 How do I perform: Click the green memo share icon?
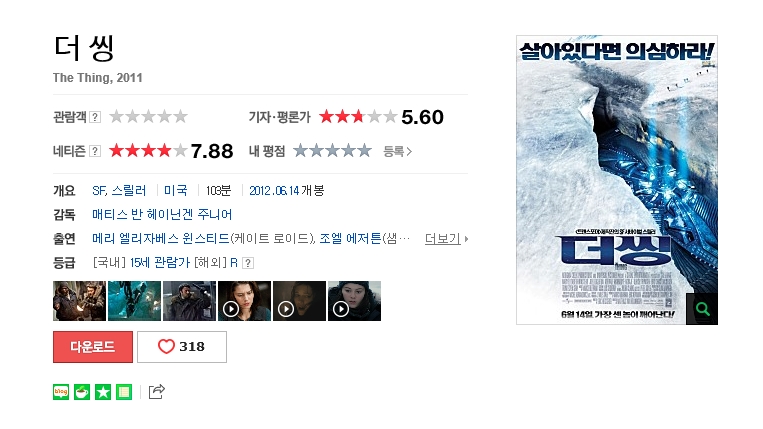point(124,392)
